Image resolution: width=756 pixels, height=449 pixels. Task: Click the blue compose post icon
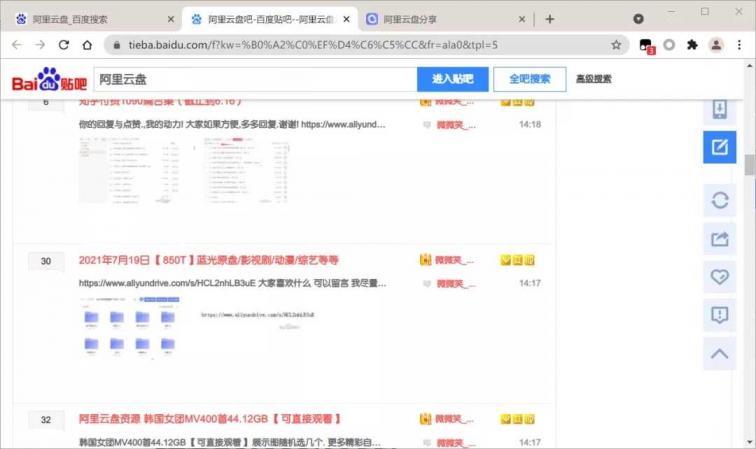[719, 147]
